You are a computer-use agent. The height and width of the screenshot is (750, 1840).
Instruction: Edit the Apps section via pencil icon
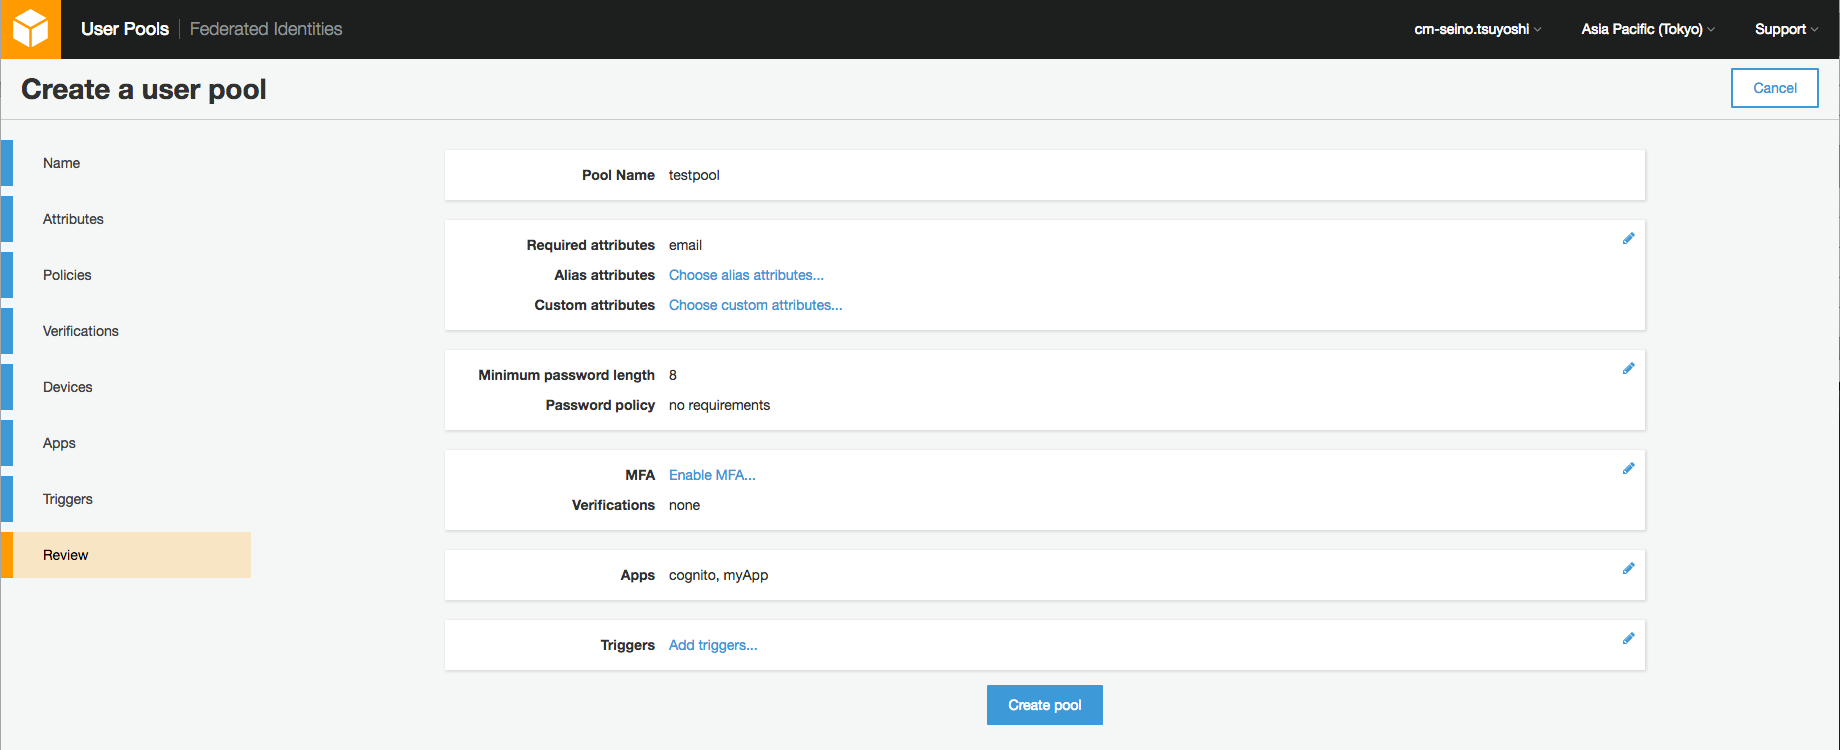(1628, 569)
